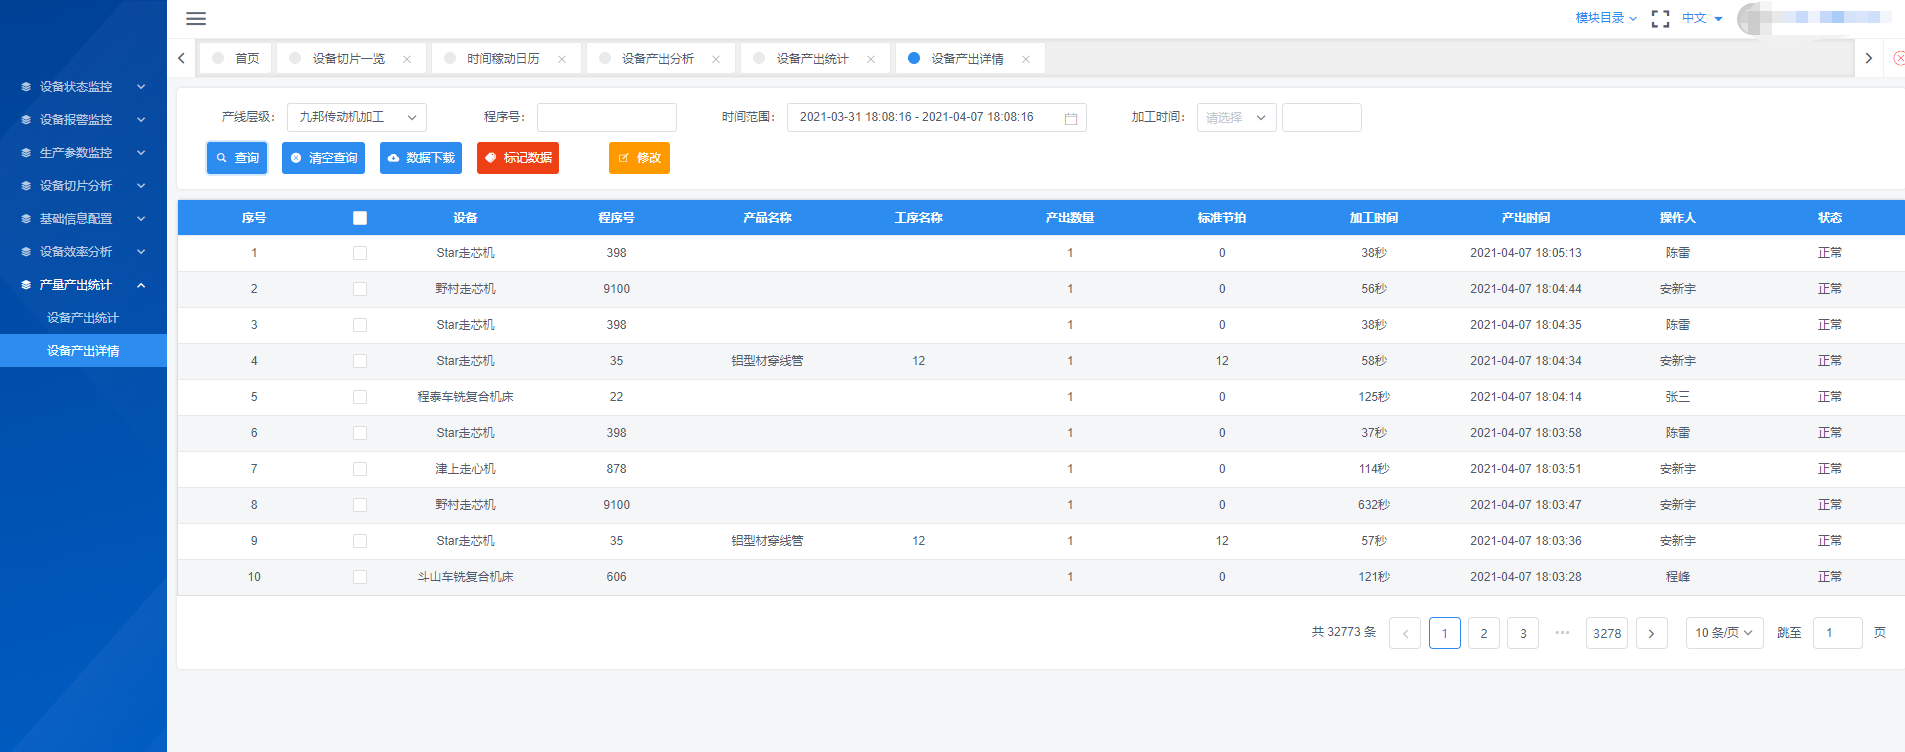The width and height of the screenshot is (1905, 752).
Task: Check the checkbox for row 10
Action: coord(360,577)
